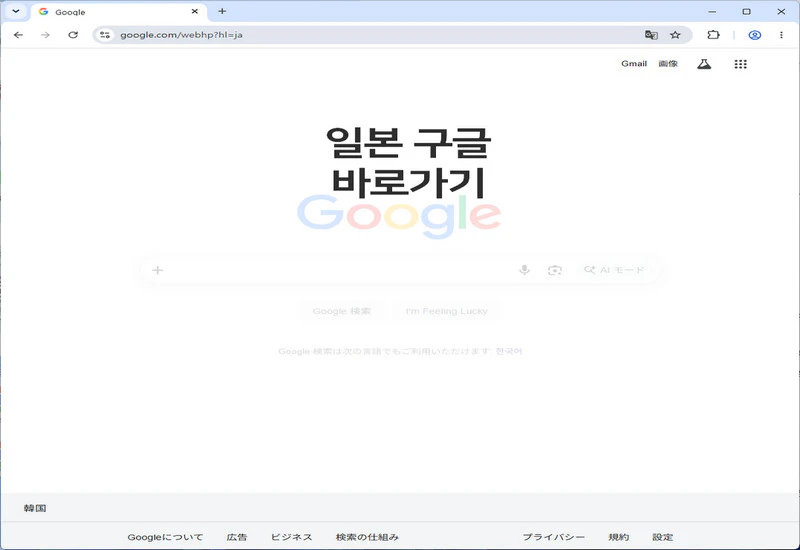Open the Chrome three-dot menu
Screen dimensions: 800x550
[781, 35]
